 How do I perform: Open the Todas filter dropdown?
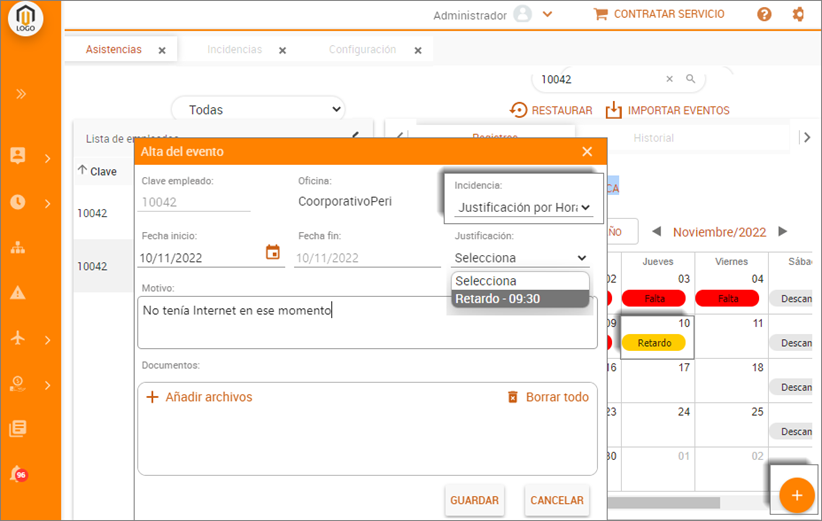tap(258, 110)
